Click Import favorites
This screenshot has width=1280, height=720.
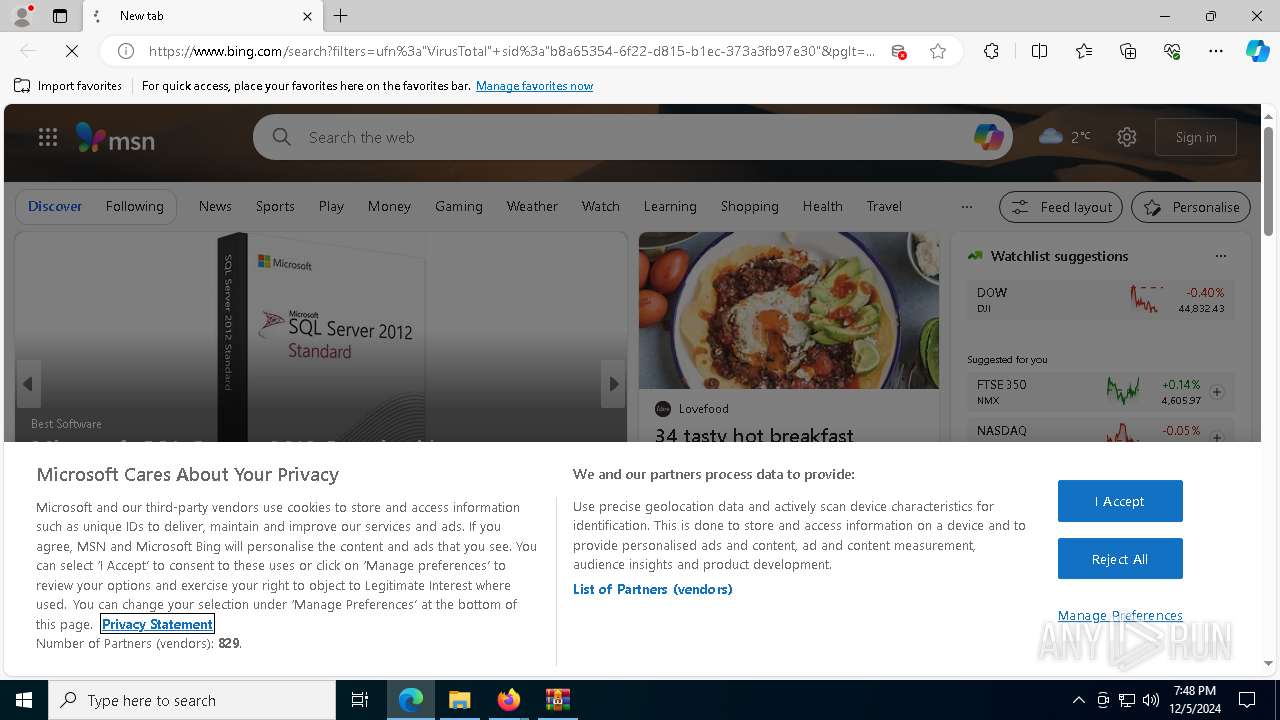point(68,86)
